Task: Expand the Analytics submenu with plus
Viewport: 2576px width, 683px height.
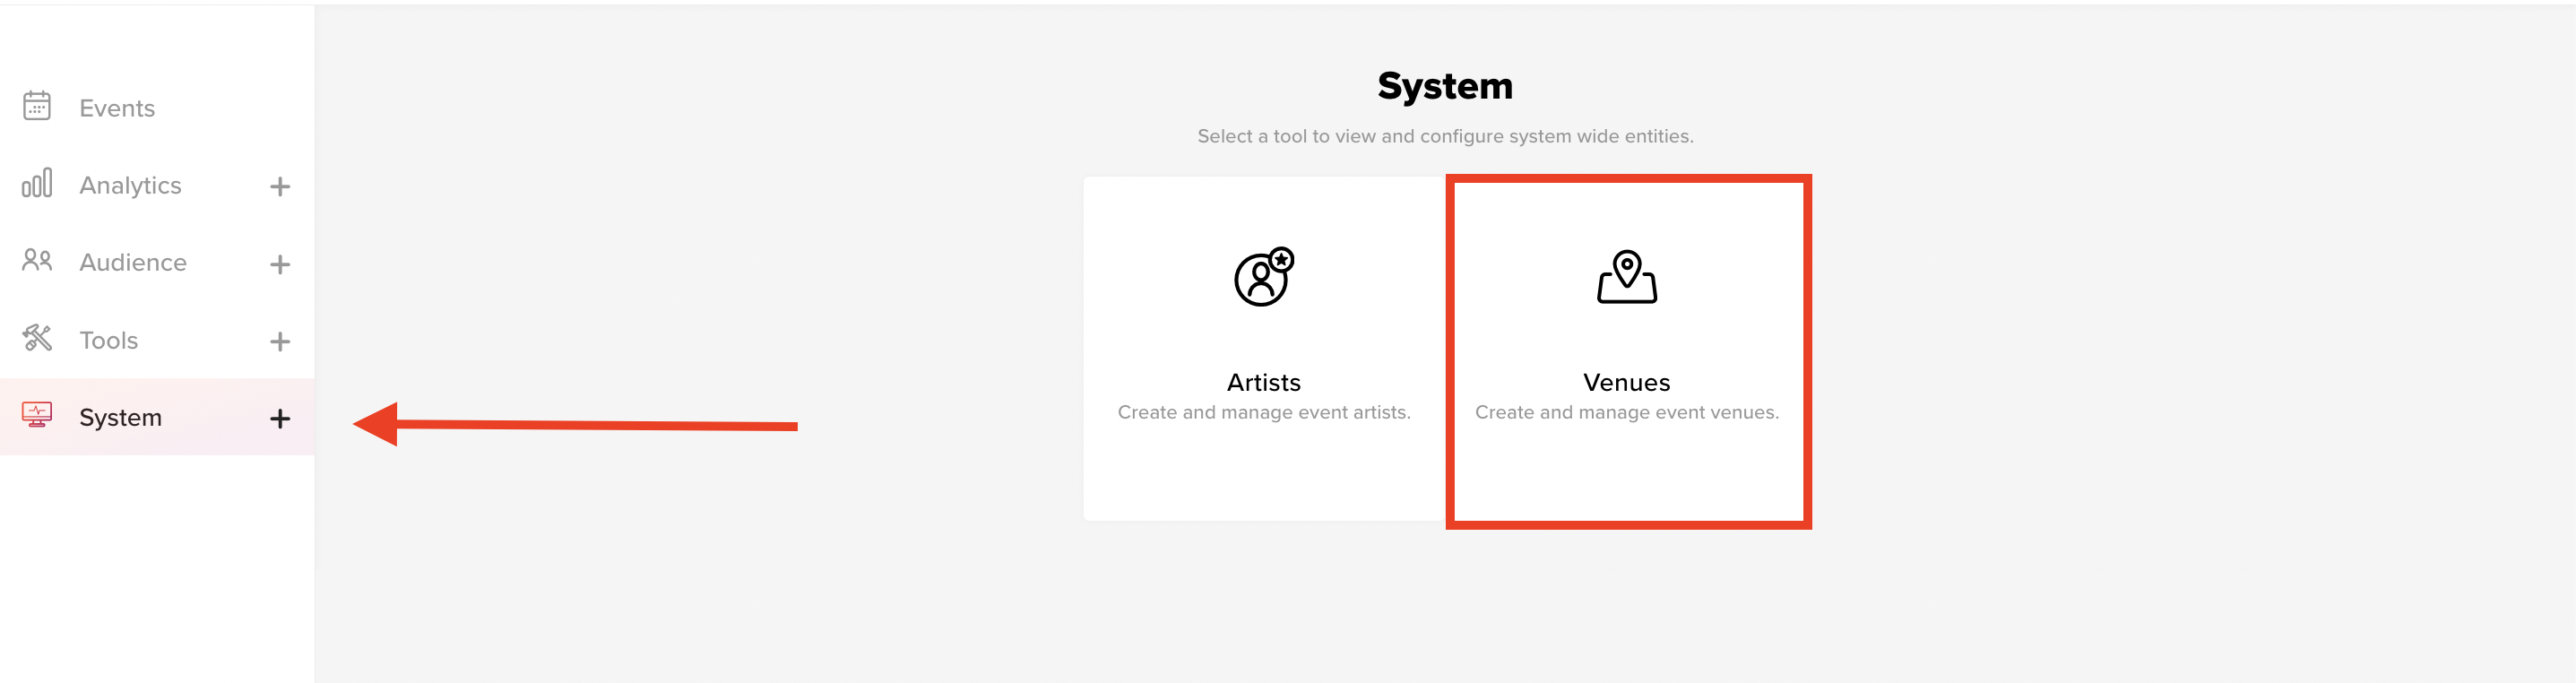Action: 280,186
